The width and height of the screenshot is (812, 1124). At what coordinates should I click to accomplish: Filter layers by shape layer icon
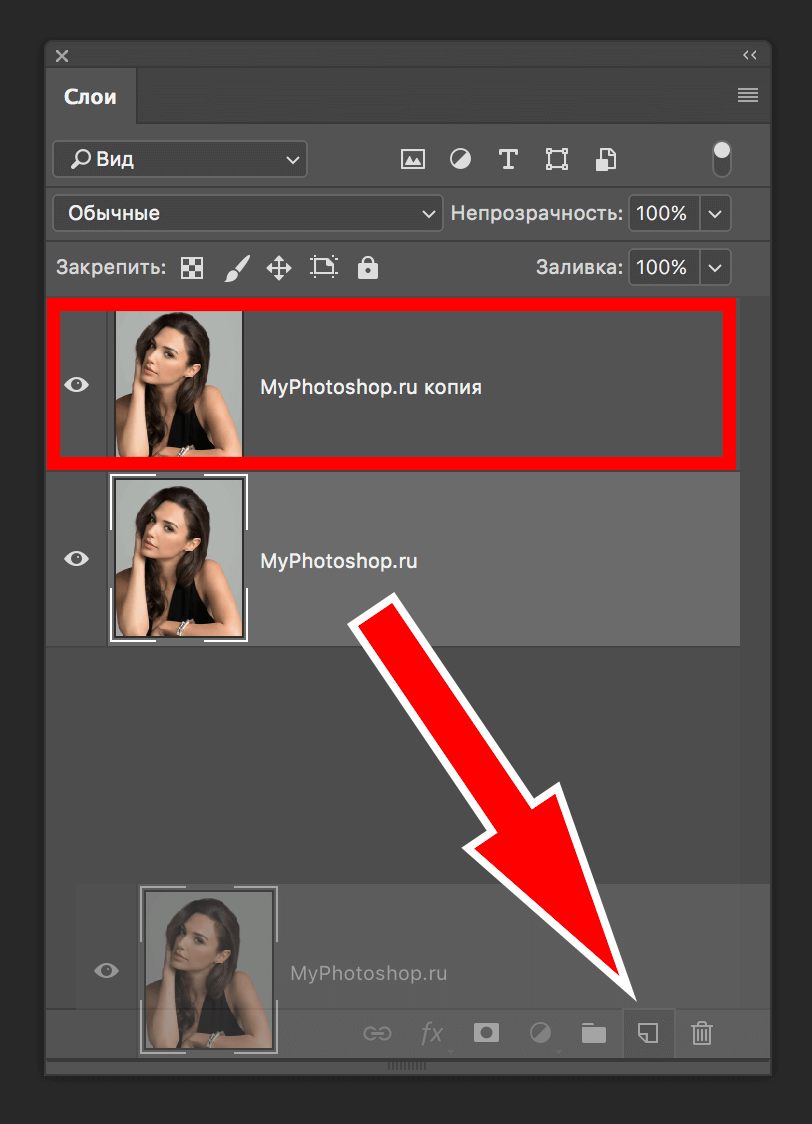click(556, 159)
